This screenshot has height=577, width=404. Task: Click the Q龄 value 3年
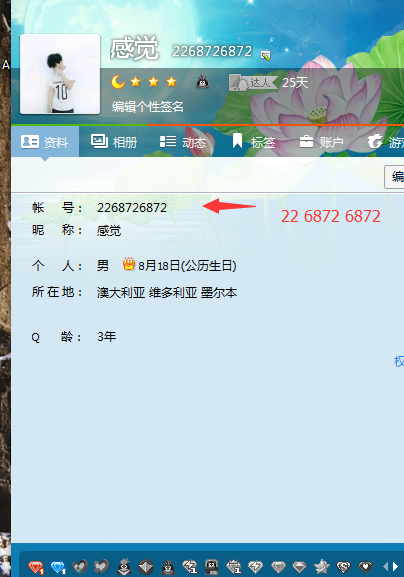tap(107, 336)
